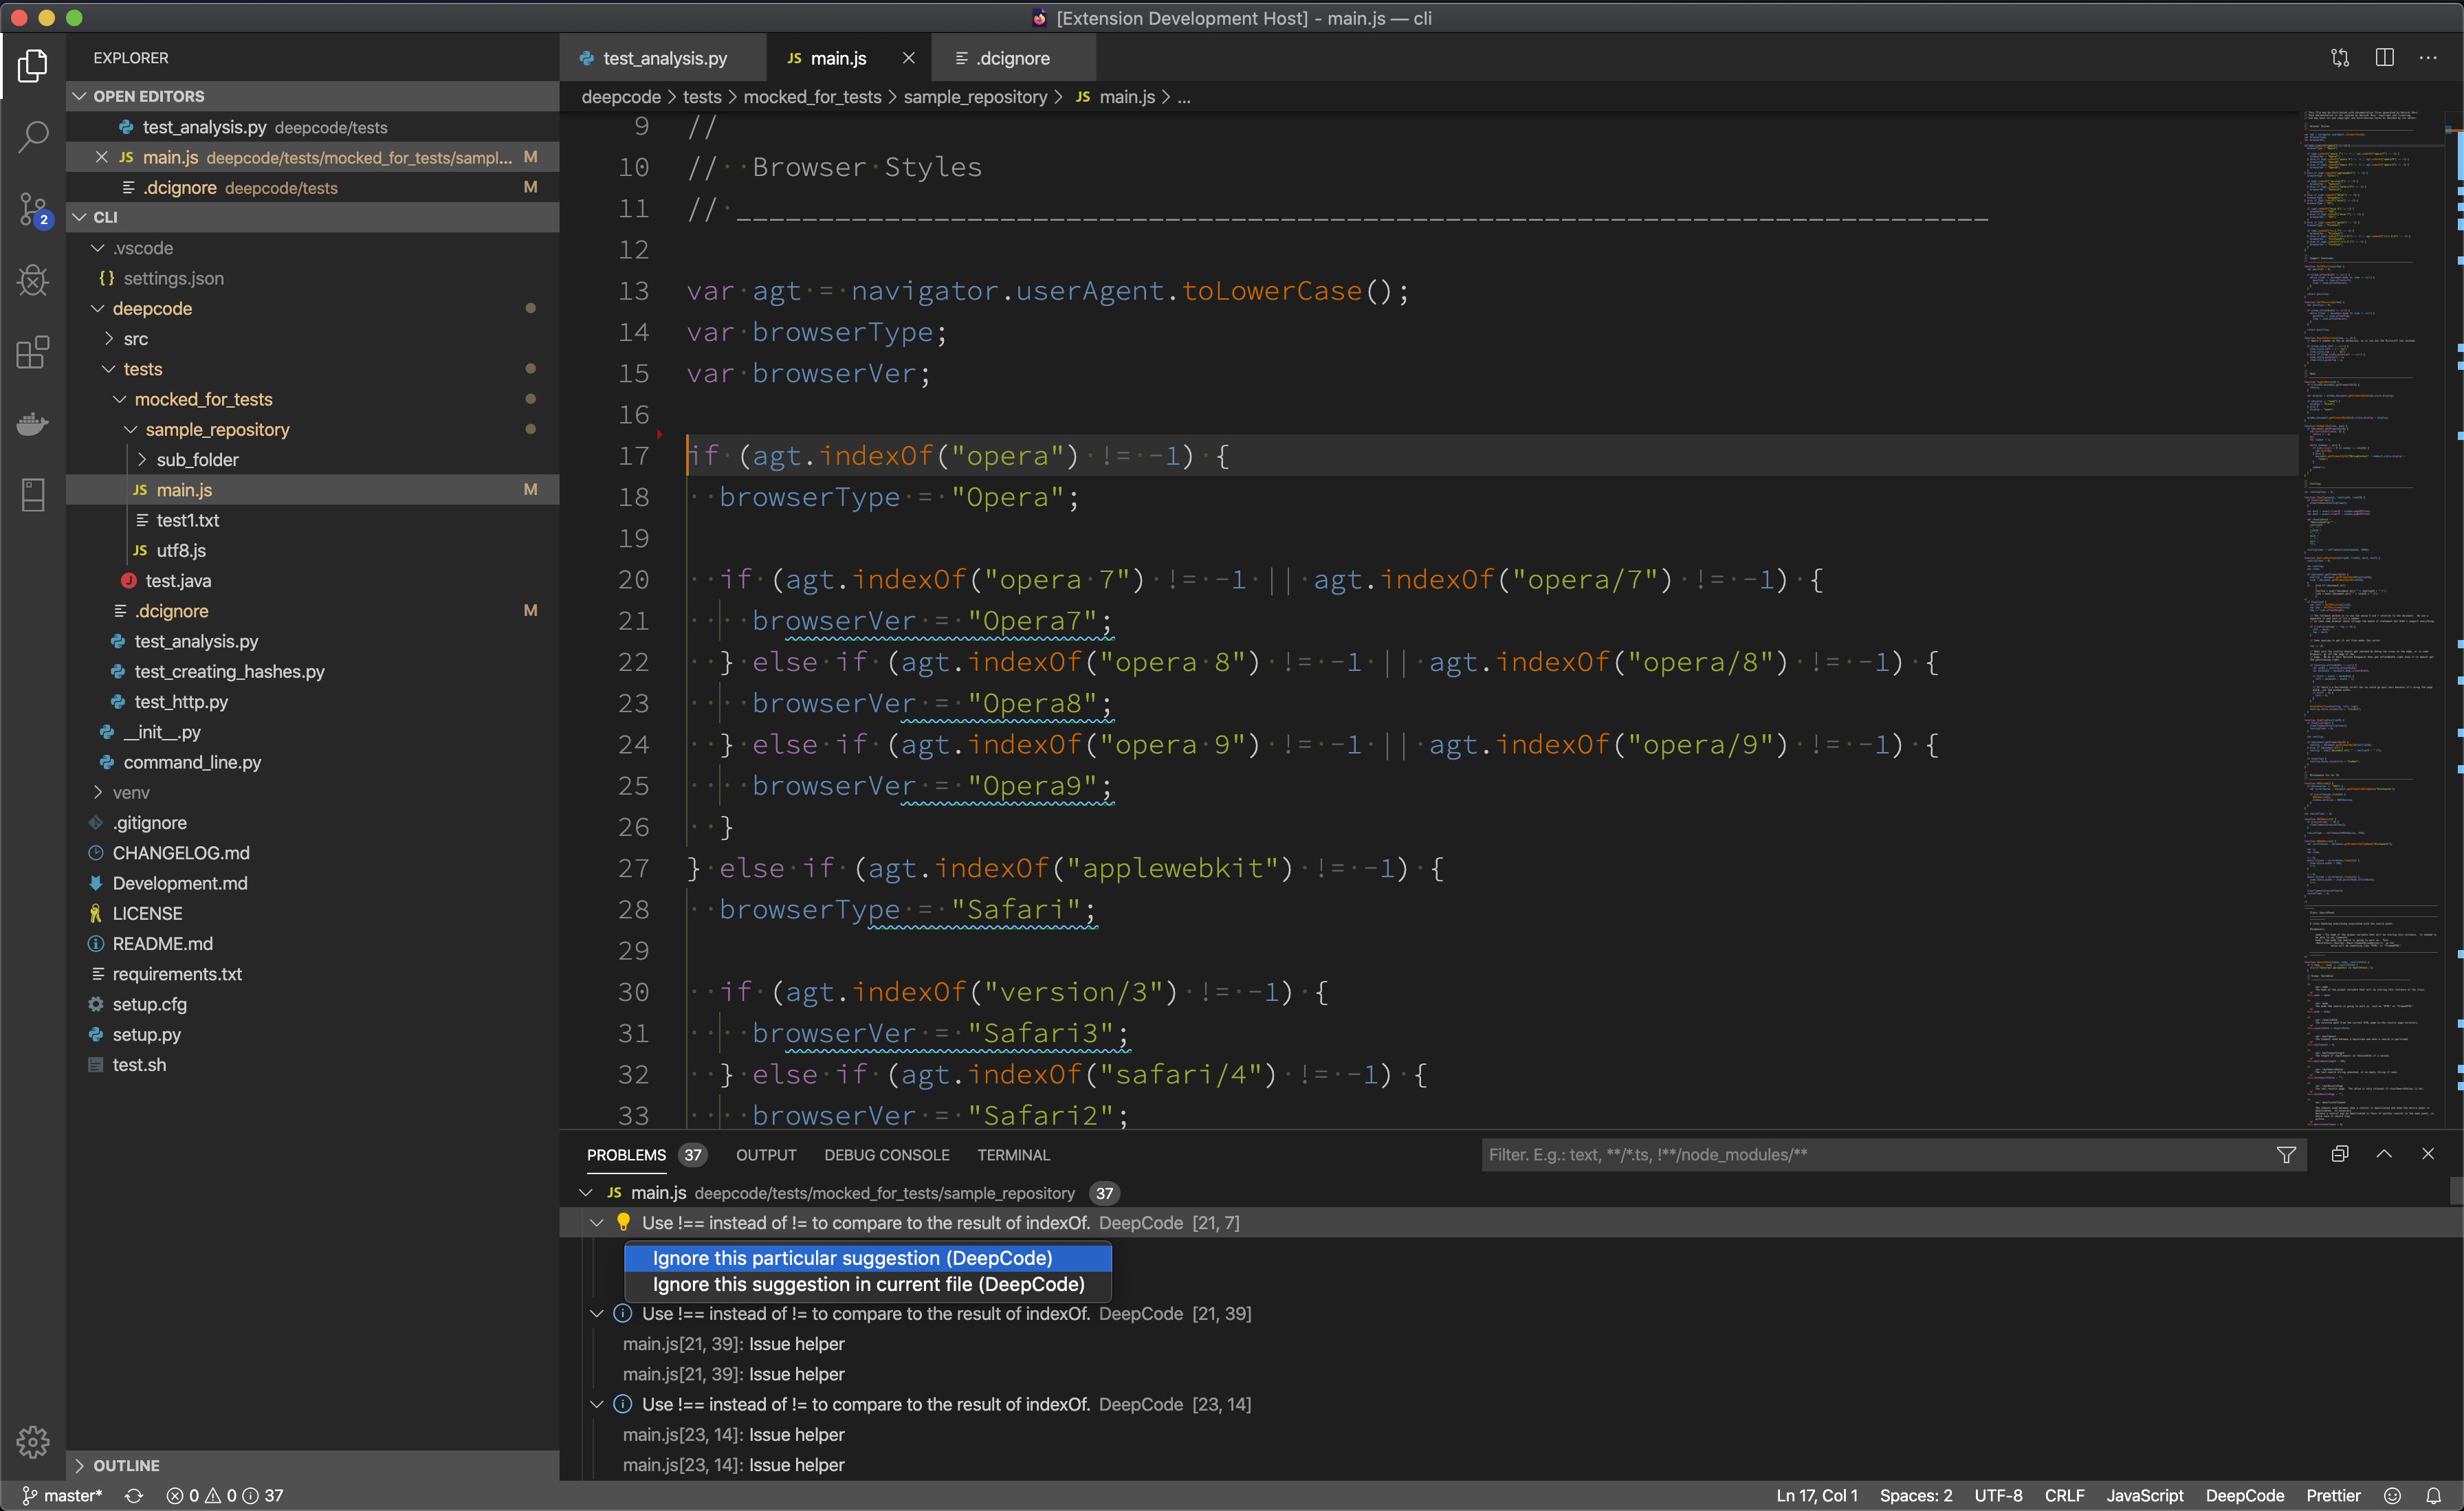The image size is (2464, 1511).
Task: Expand the OUTLINE section
Action: 80,1465
